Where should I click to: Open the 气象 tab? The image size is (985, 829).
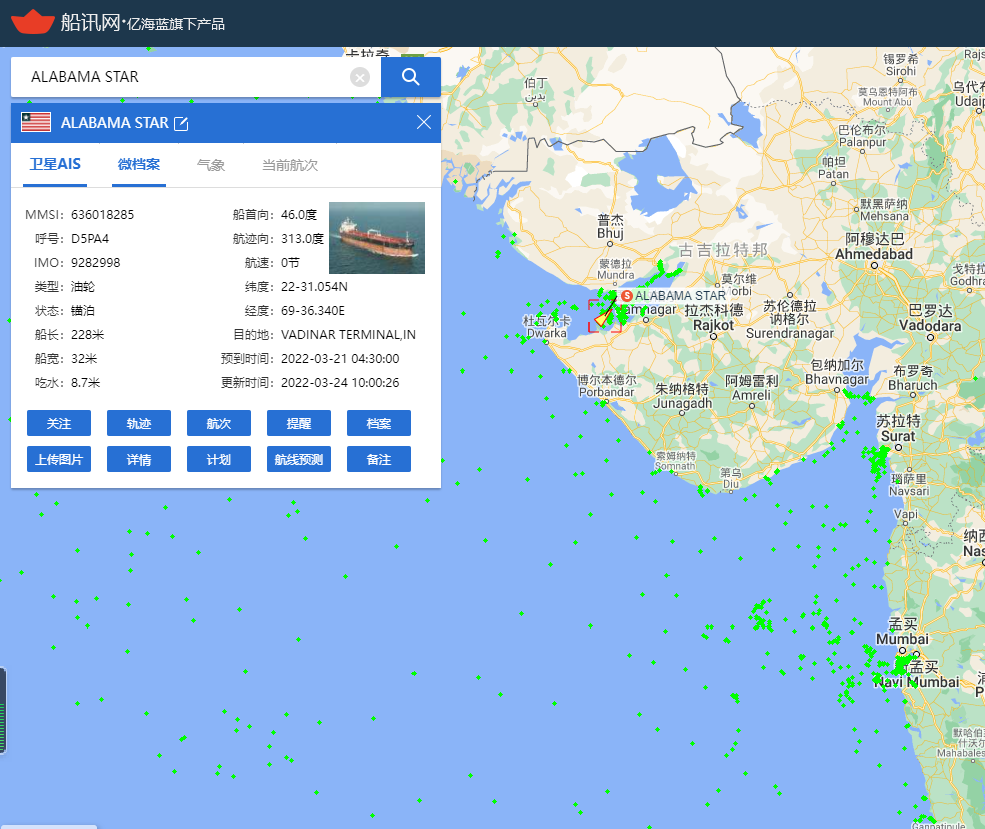tap(211, 165)
